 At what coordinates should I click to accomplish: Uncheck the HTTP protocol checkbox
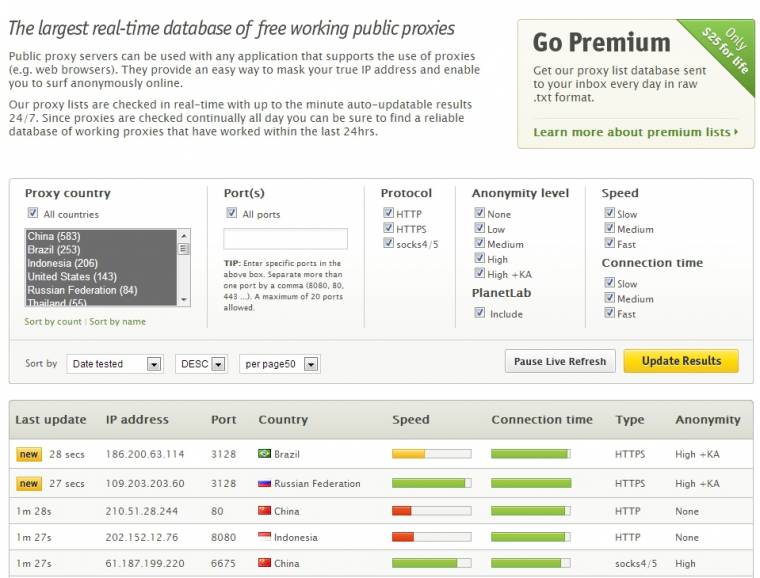click(x=388, y=213)
